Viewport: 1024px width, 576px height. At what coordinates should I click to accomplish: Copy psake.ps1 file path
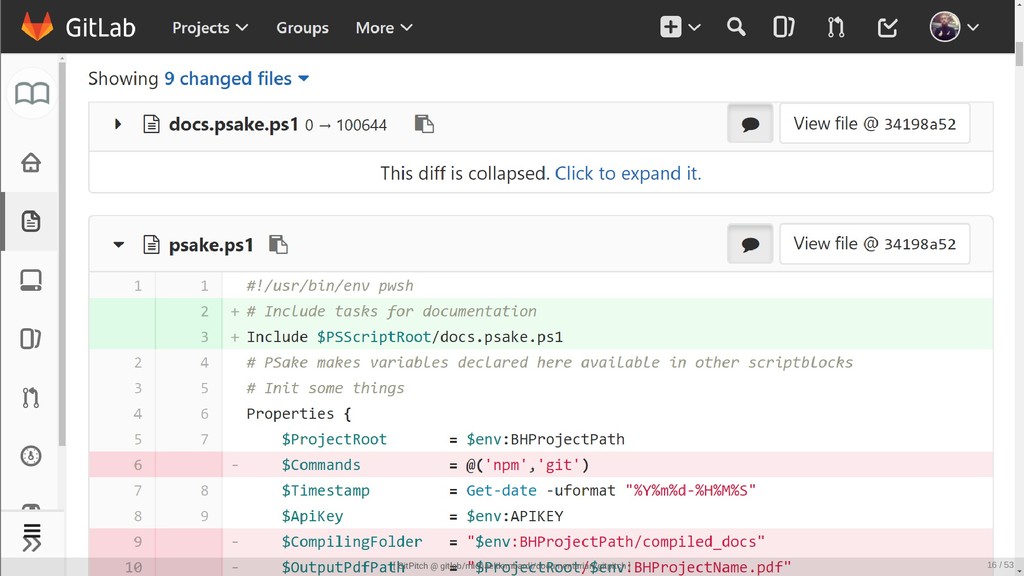(278, 244)
